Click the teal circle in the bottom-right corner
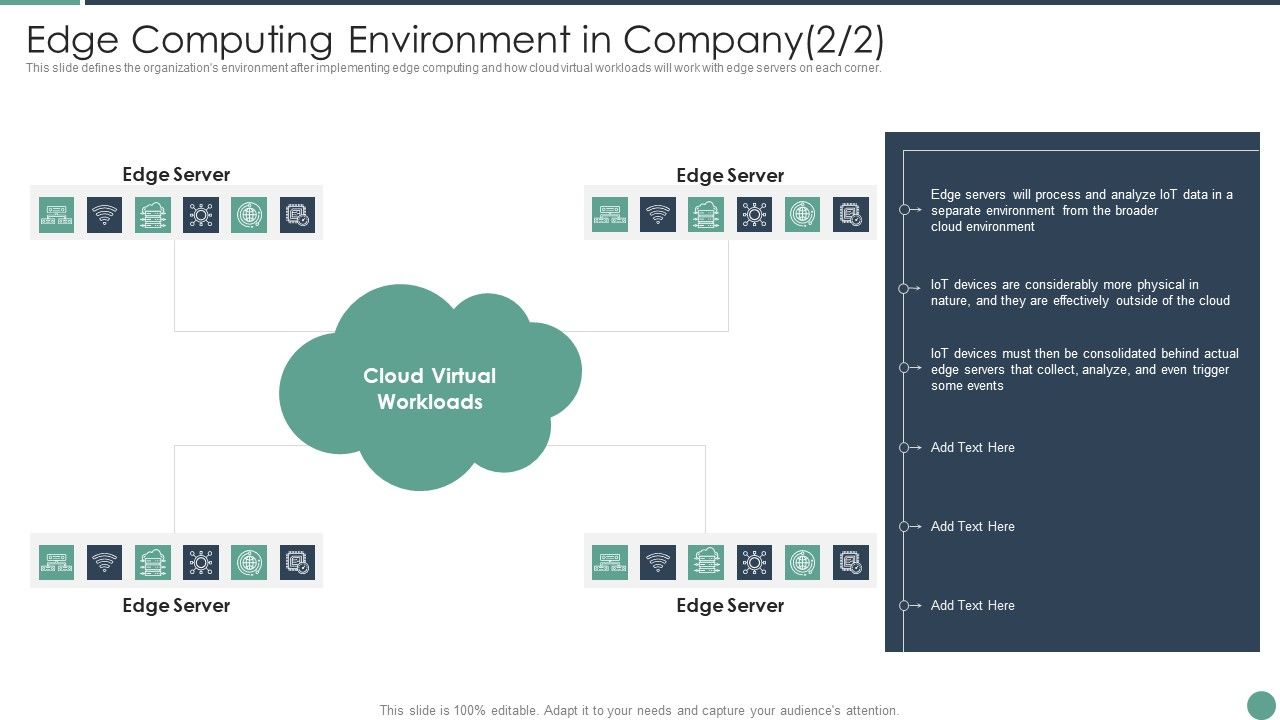 1259,703
